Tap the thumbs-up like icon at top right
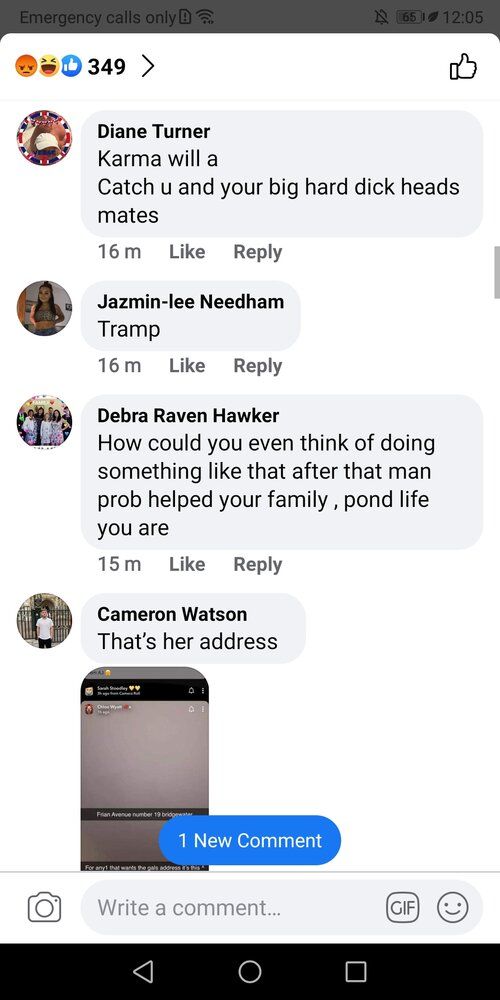 point(463,66)
